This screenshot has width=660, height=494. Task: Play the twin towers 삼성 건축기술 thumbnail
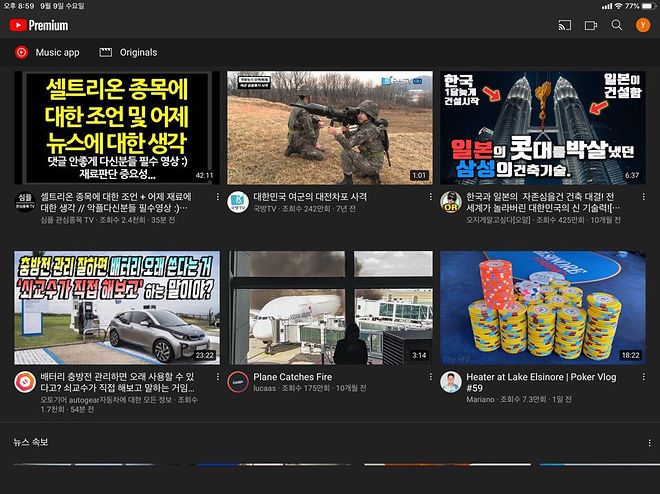tap(543, 127)
